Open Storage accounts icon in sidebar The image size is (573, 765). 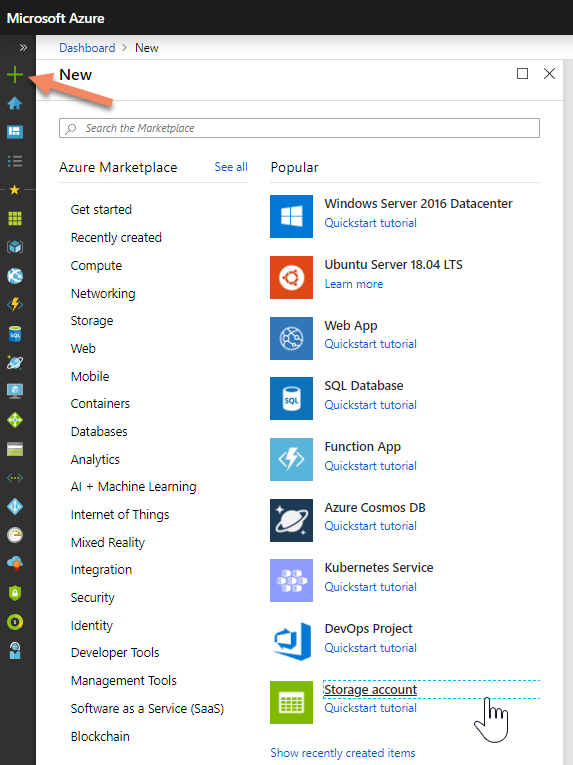point(15,449)
